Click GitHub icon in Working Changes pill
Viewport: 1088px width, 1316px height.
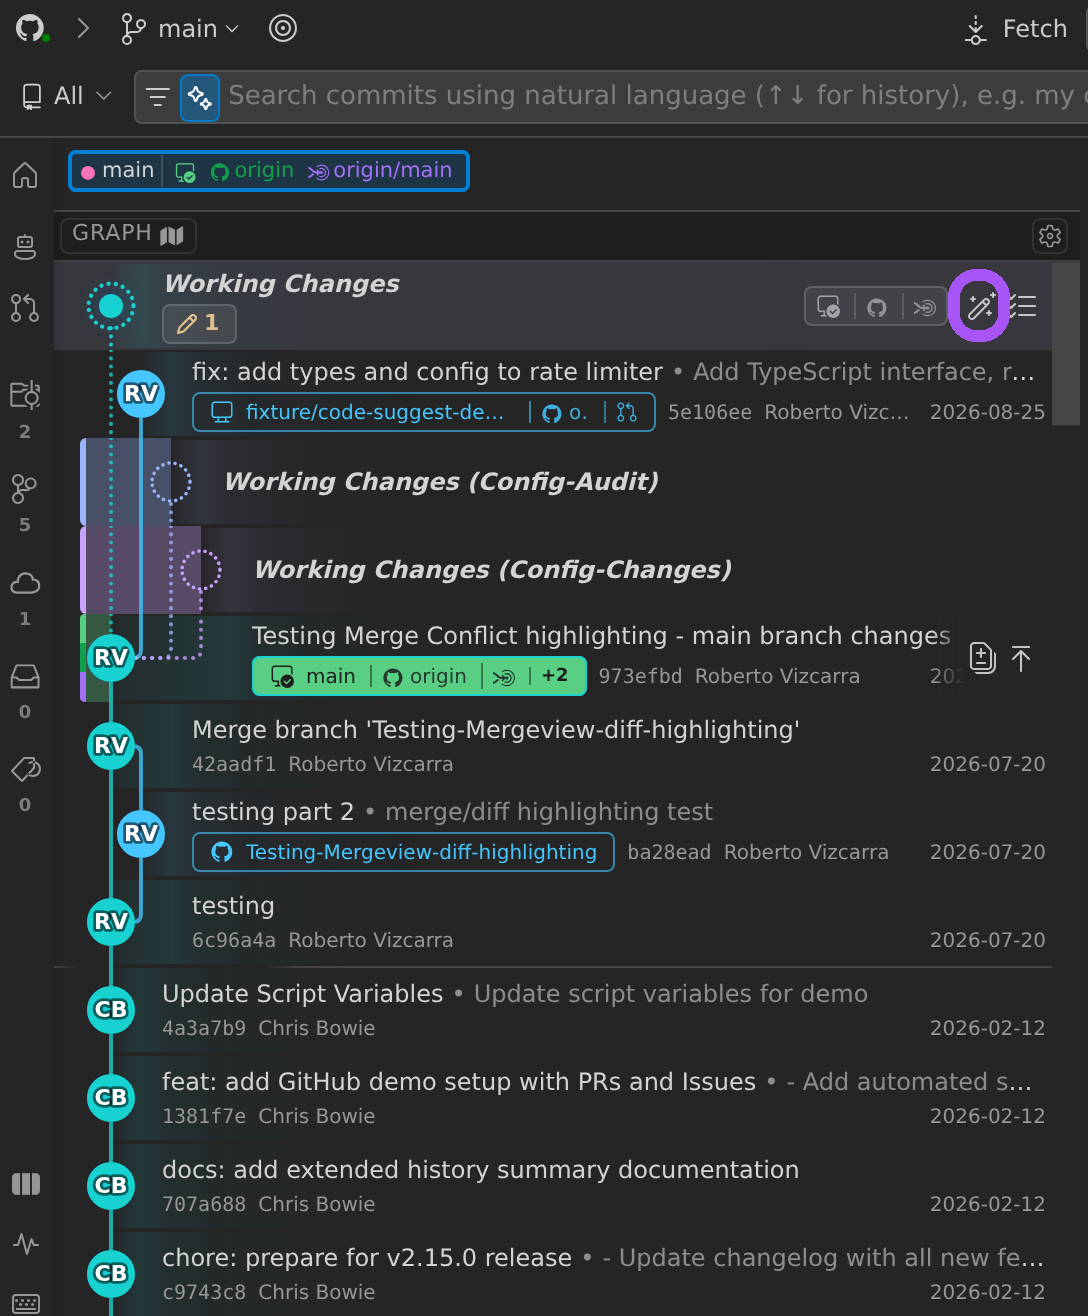877,307
